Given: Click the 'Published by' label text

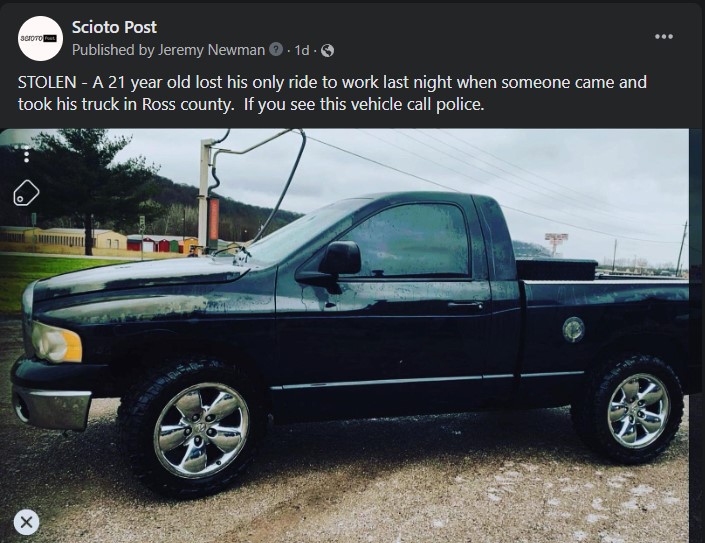Looking at the screenshot, I should 113,50.
